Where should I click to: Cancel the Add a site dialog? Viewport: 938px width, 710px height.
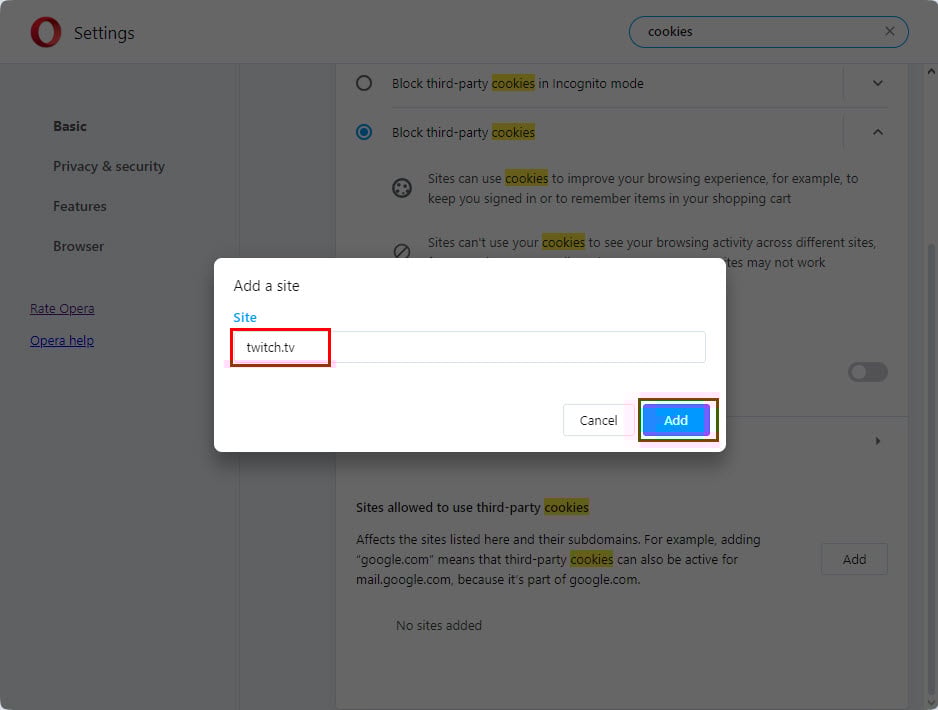(x=598, y=420)
